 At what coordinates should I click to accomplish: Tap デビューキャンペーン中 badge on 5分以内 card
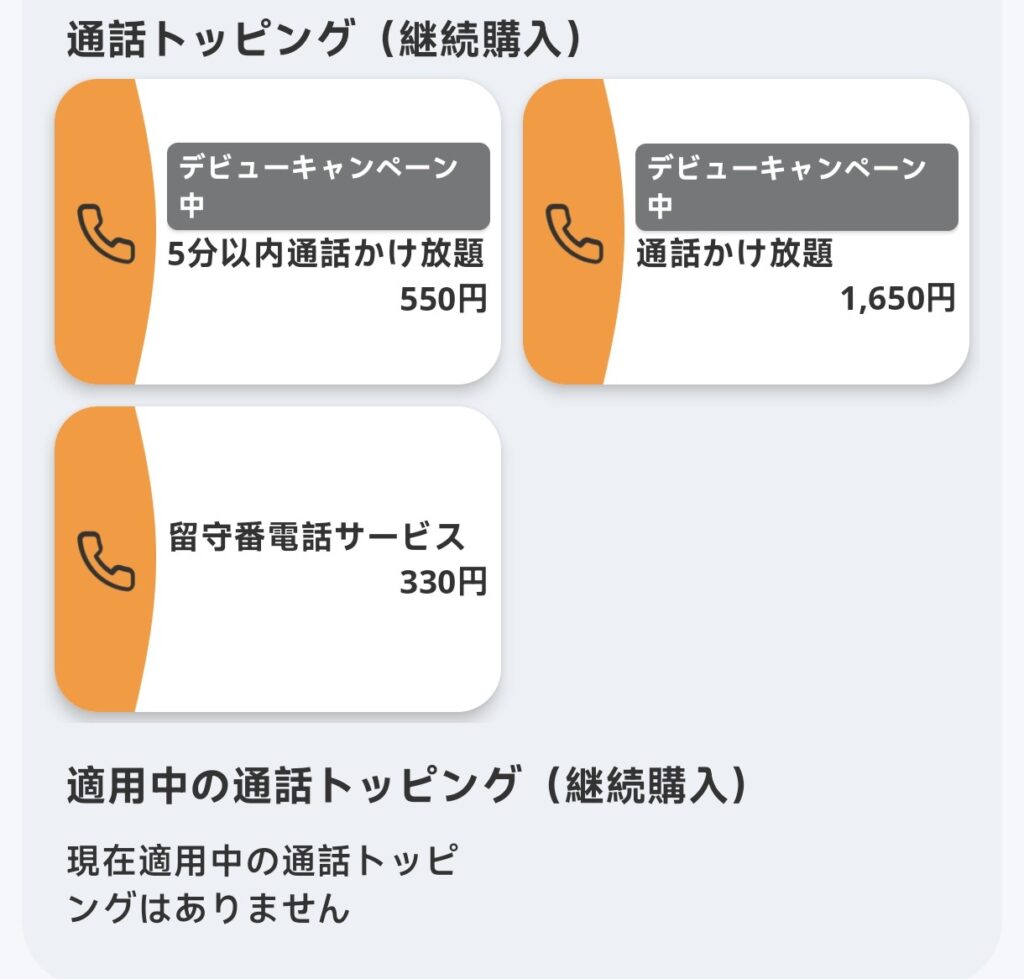[328, 187]
